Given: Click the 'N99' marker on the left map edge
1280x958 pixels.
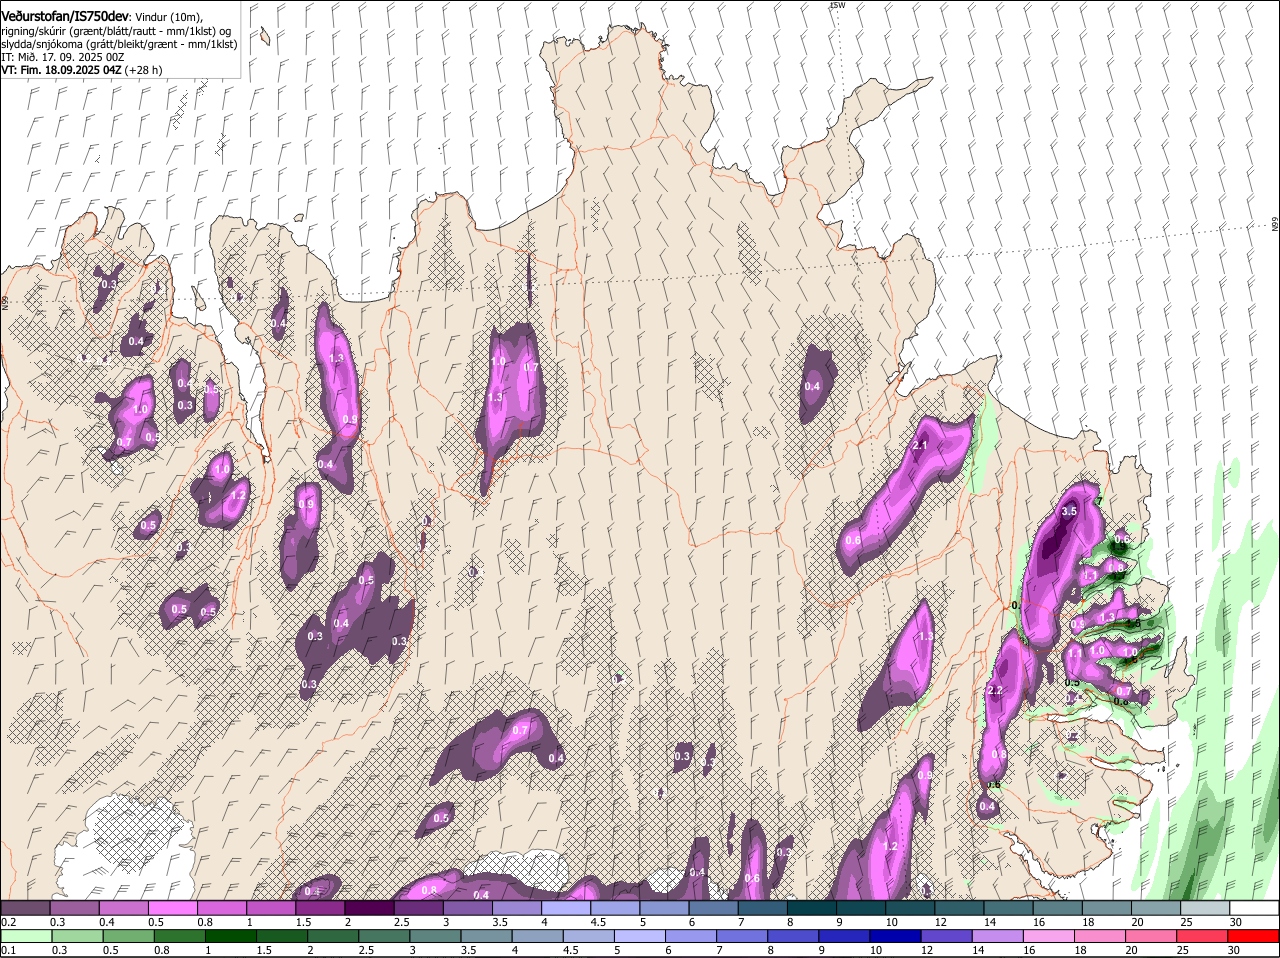Looking at the screenshot, I should tap(5, 302).
